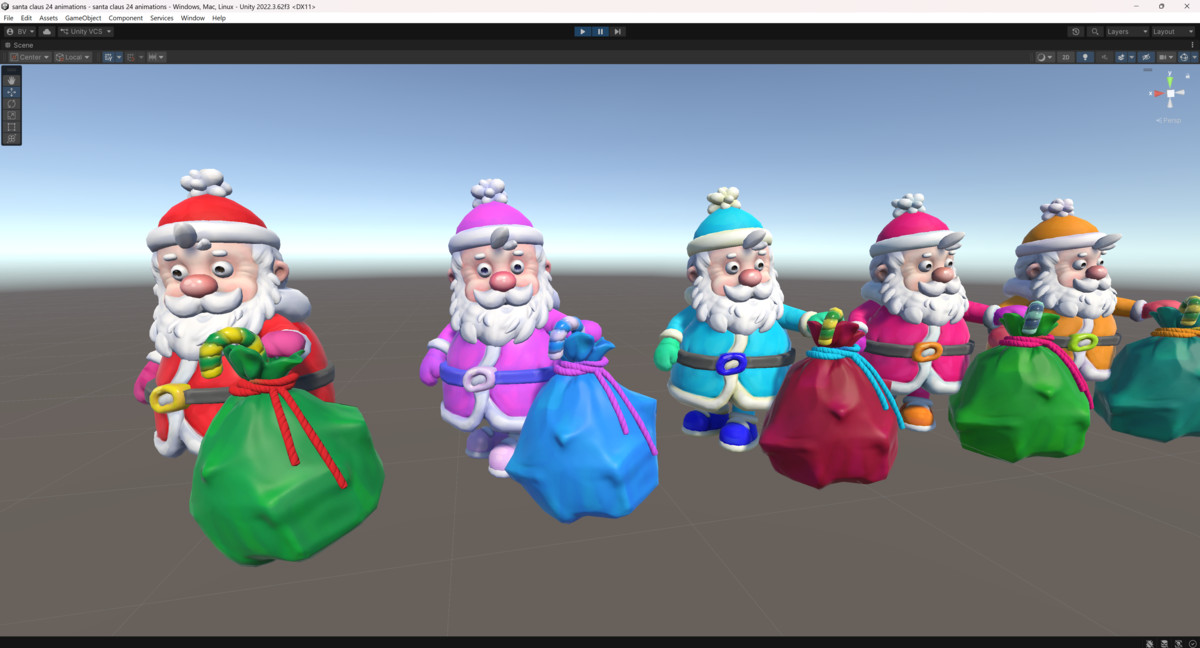Select the Rotate tool
The image size is (1200, 648).
[11, 104]
